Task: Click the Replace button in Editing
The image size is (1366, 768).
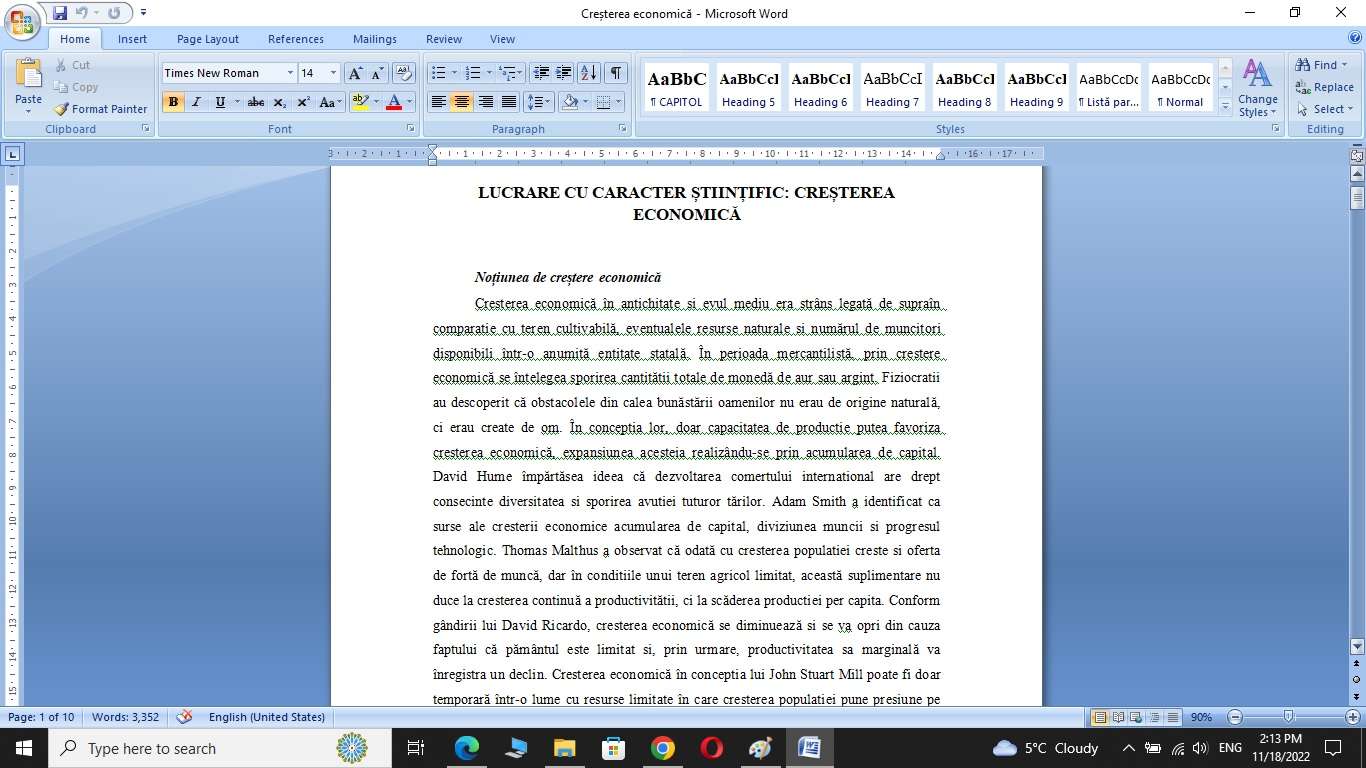Action: 1324,87
